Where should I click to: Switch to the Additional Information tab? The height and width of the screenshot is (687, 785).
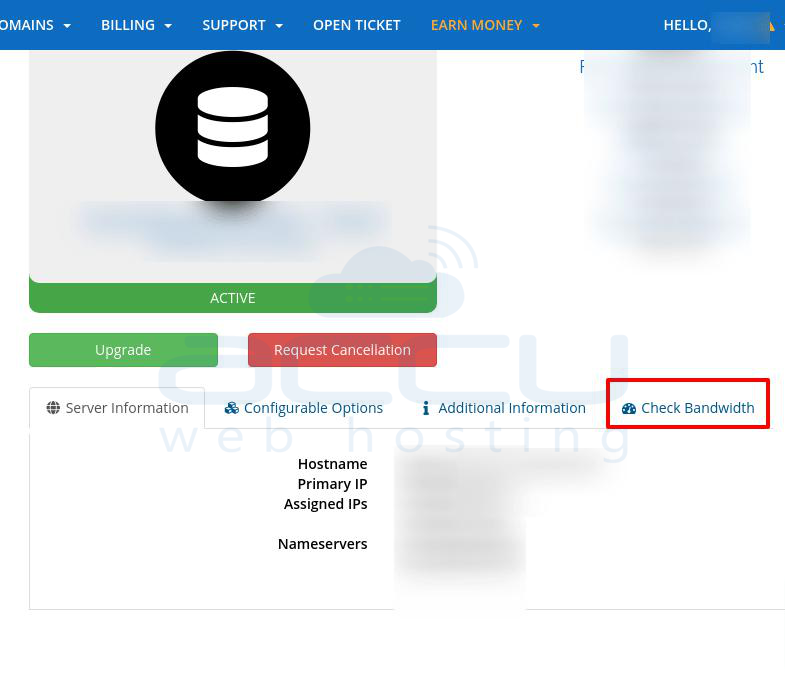511,408
